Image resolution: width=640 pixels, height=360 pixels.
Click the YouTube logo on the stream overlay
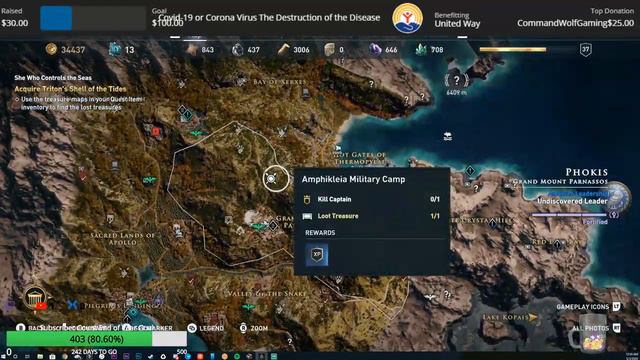42,306
